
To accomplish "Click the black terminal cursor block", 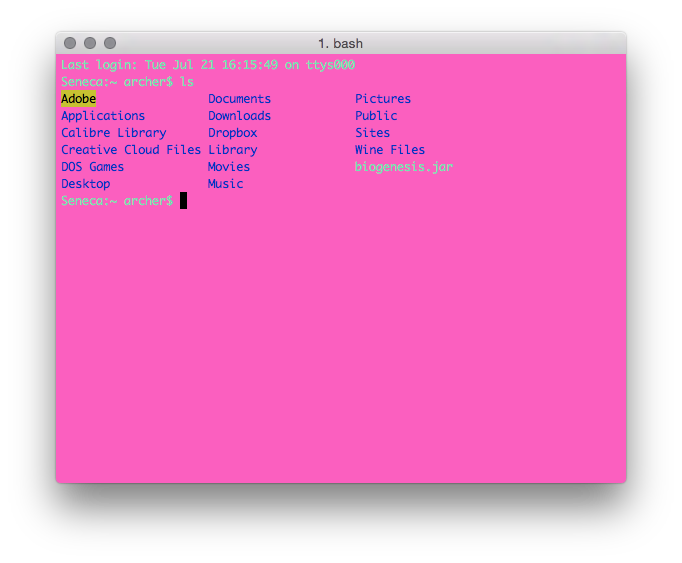I will [184, 201].
